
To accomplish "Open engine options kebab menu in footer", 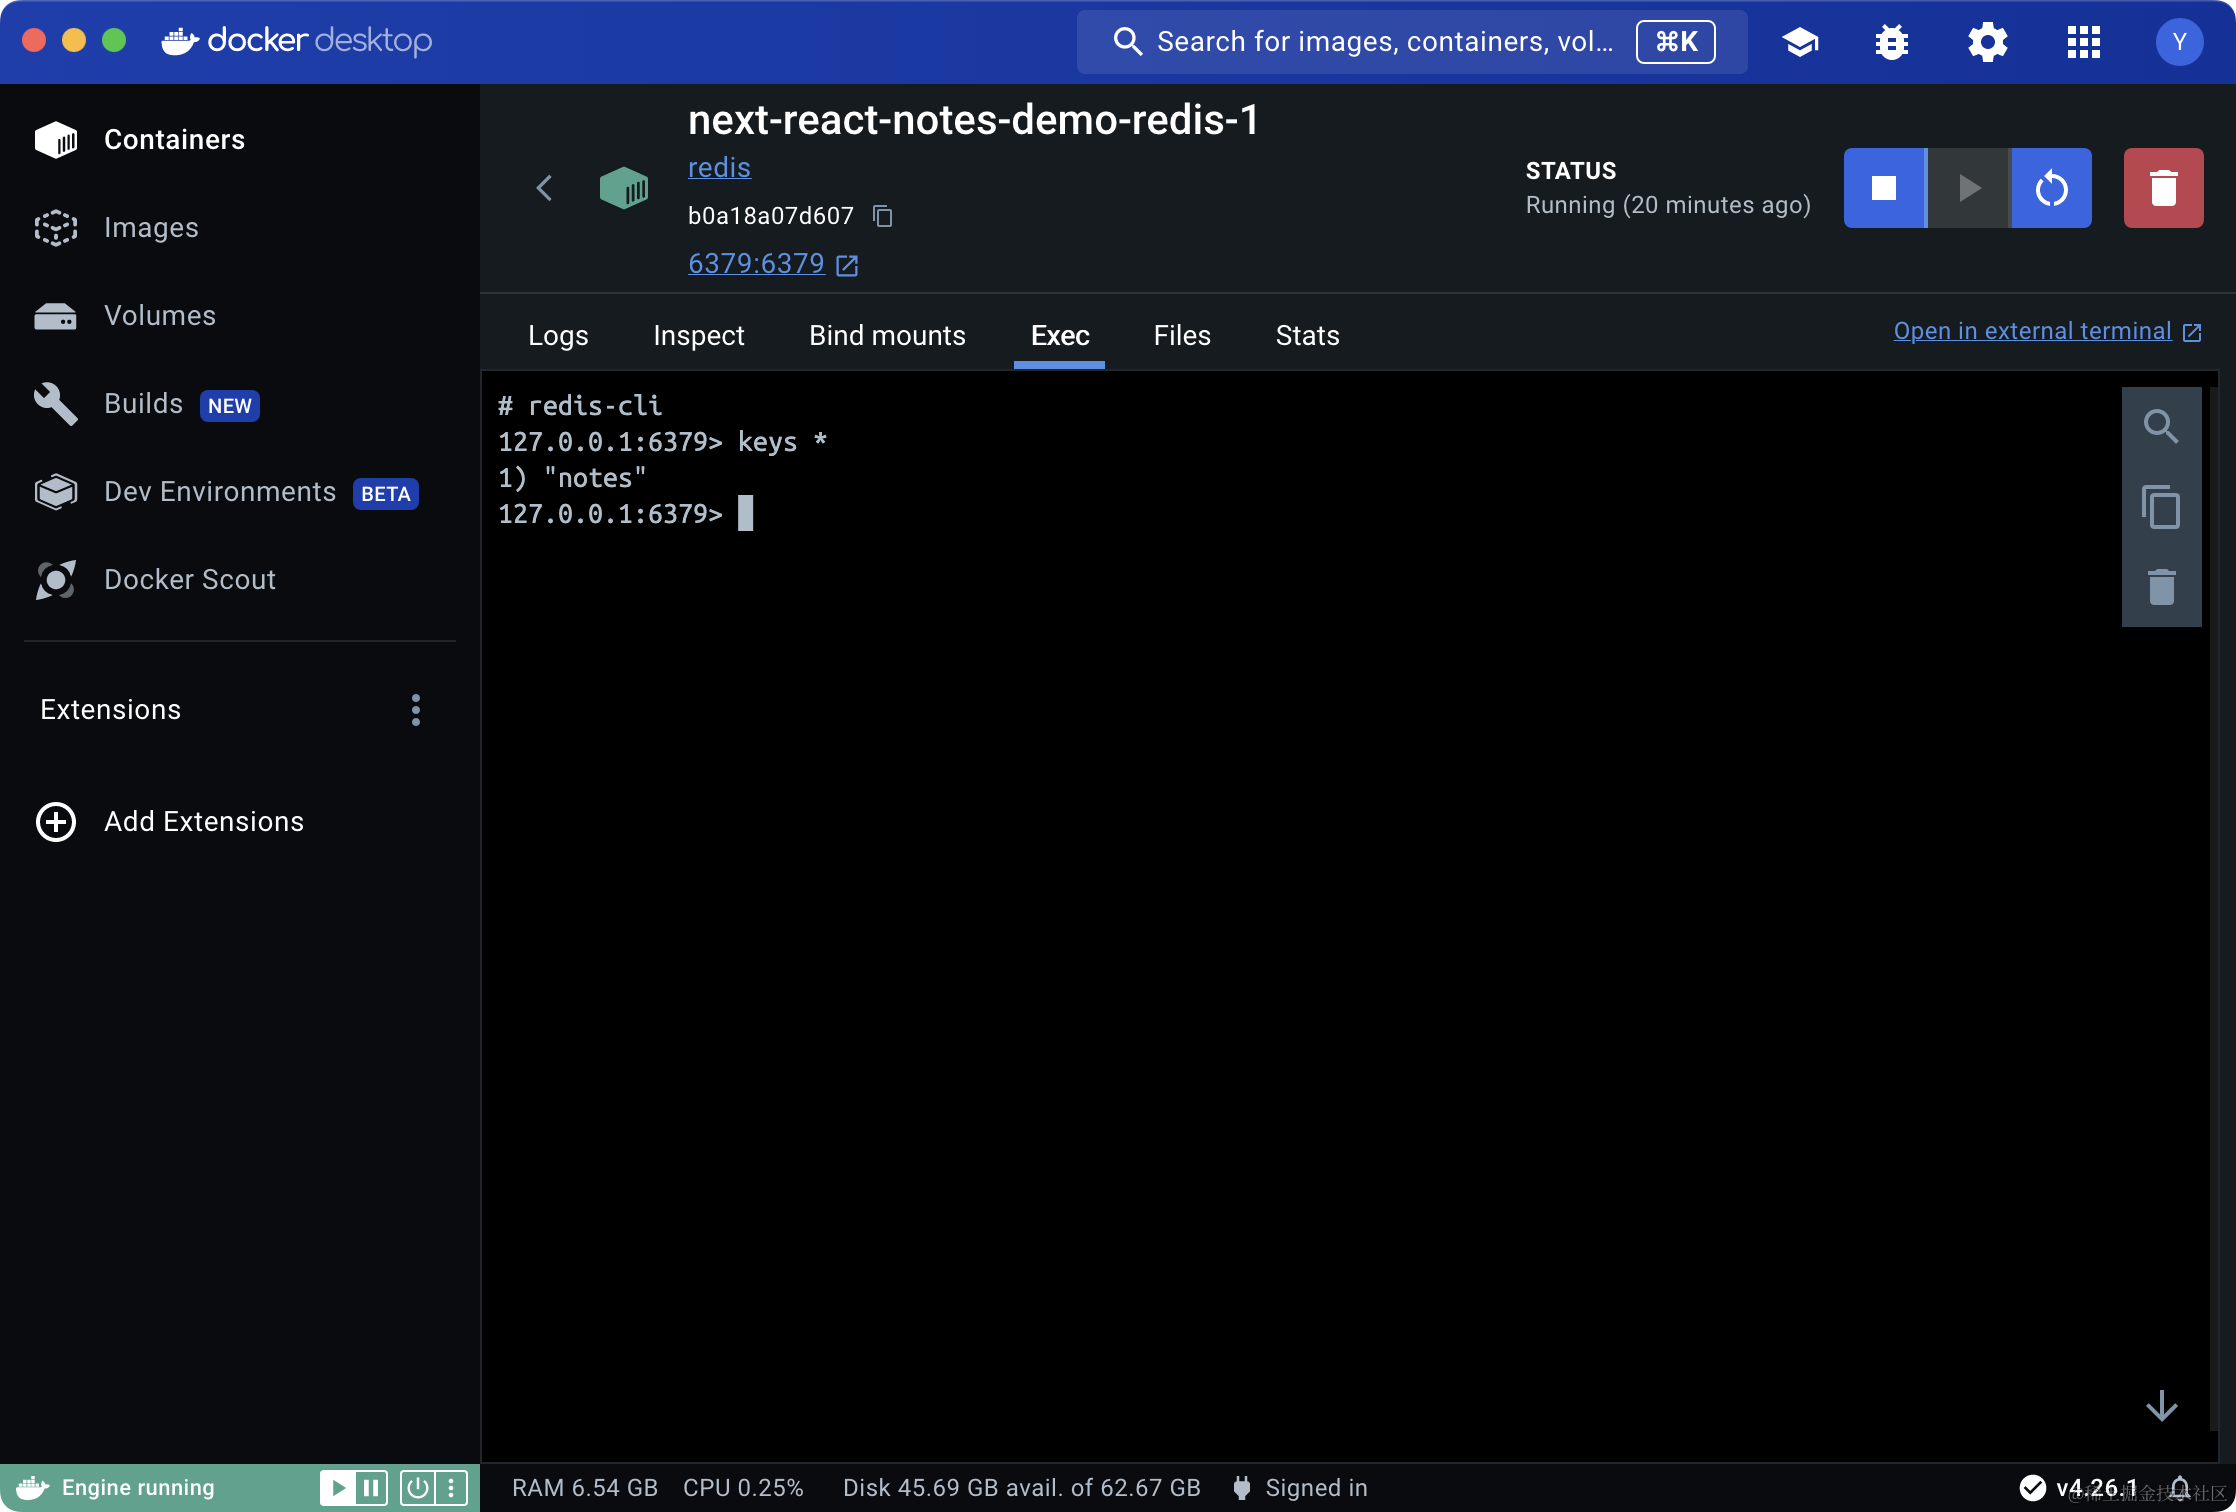I will click(452, 1488).
